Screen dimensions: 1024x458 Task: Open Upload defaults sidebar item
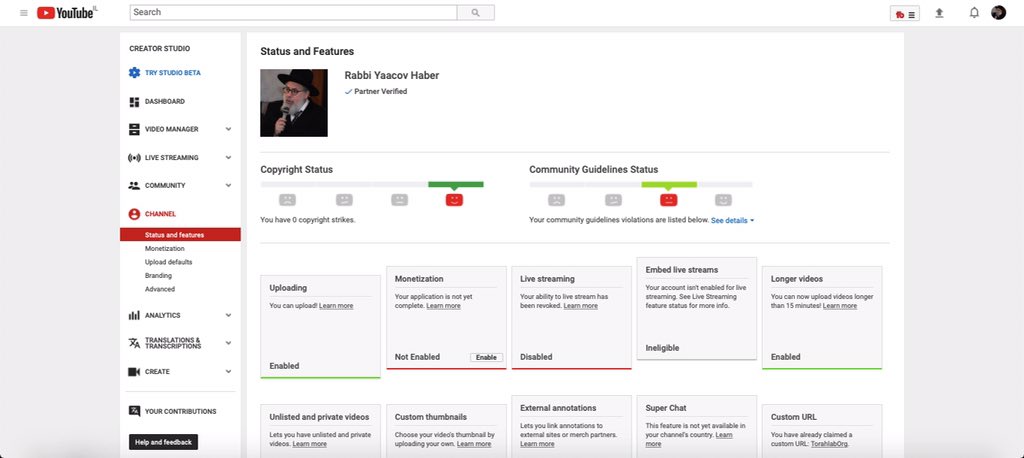(168, 262)
